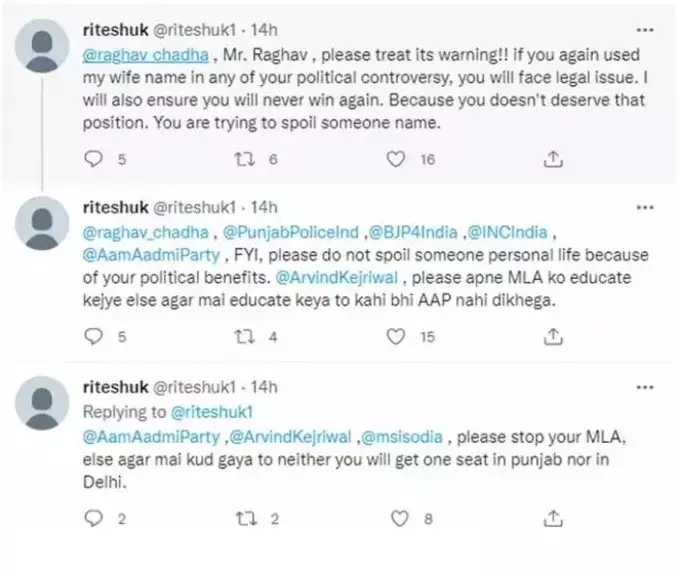Open profile avatar of the first tweet
The width and height of the screenshot is (680, 574).
[43, 48]
